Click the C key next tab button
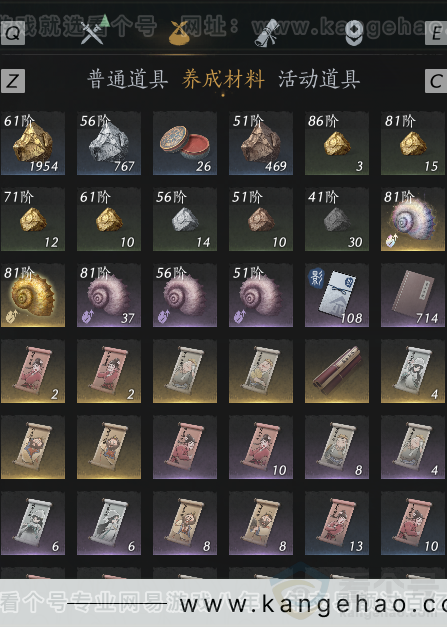Viewport: 447px width, 628px height. point(436,81)
